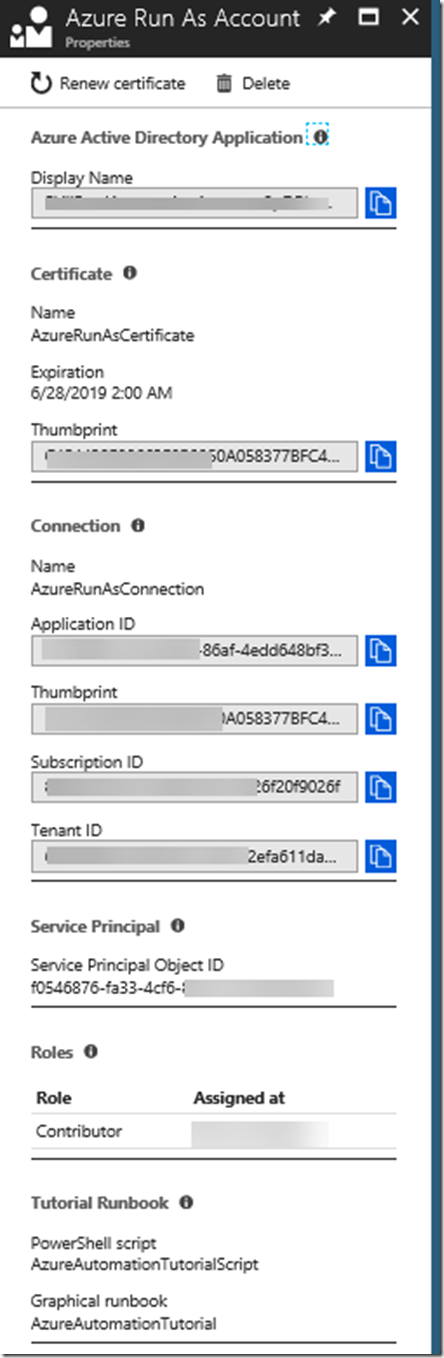The height and width of the screenshot is (1358, 444).
Task: Show info tooltip for Certificate section
Action: coord(130,273)
